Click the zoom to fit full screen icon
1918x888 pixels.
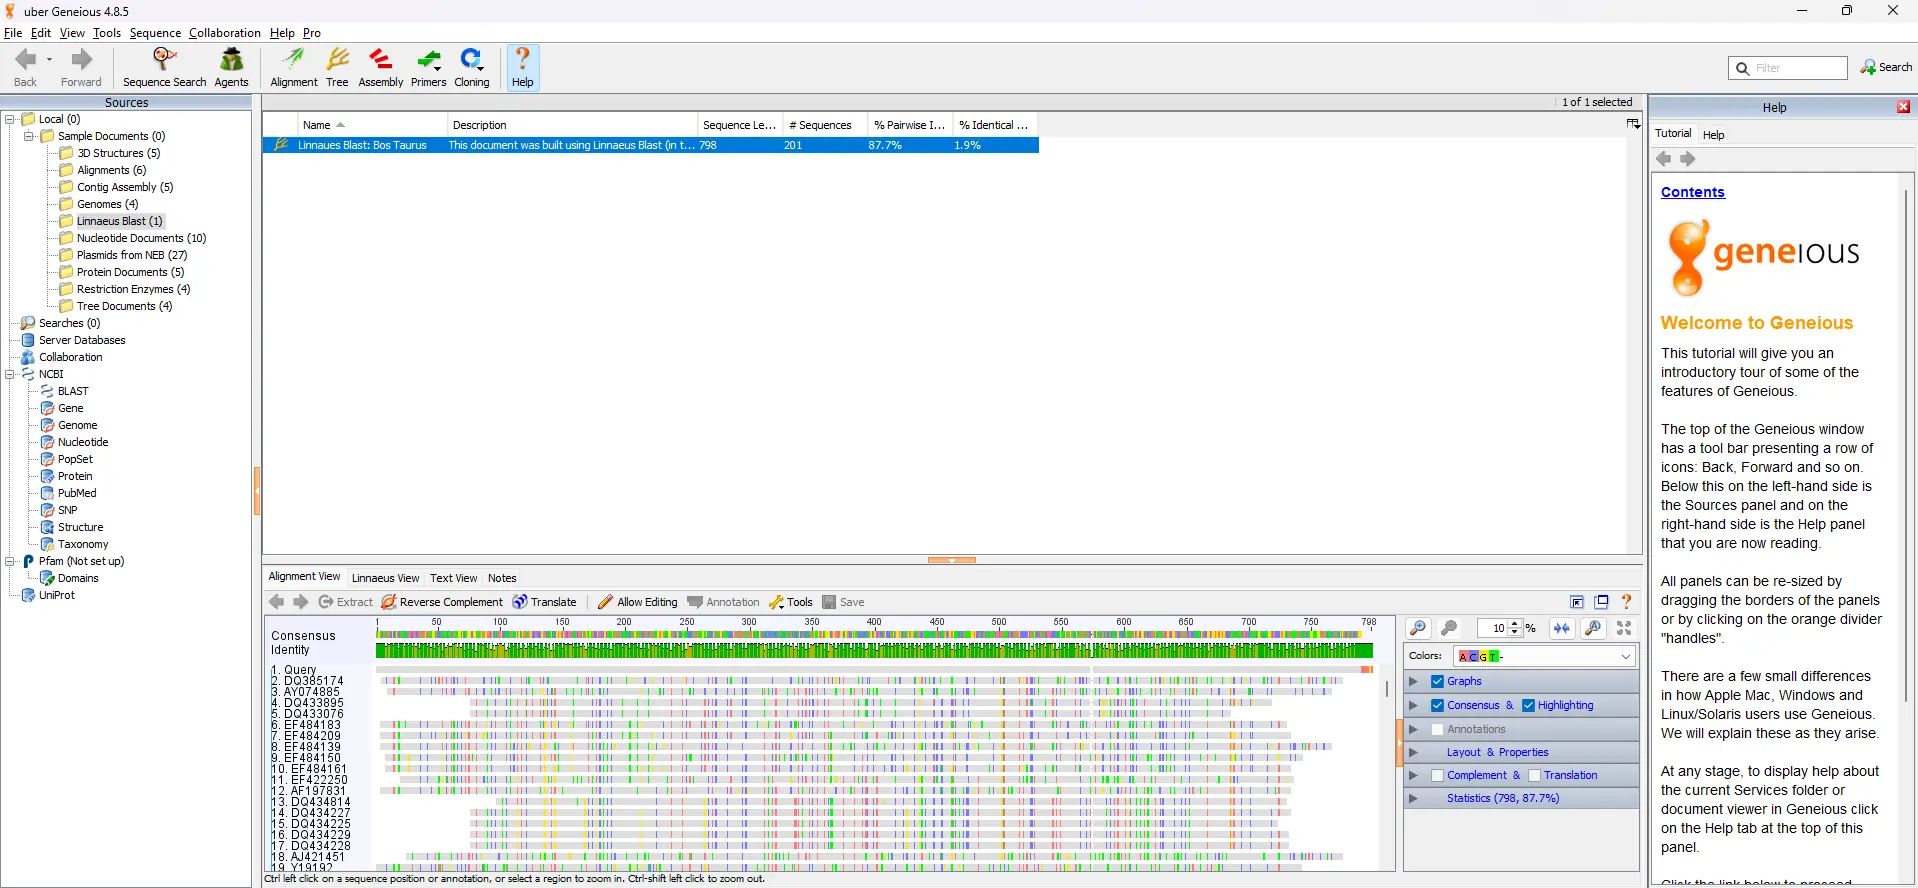tap(1624, 628)
